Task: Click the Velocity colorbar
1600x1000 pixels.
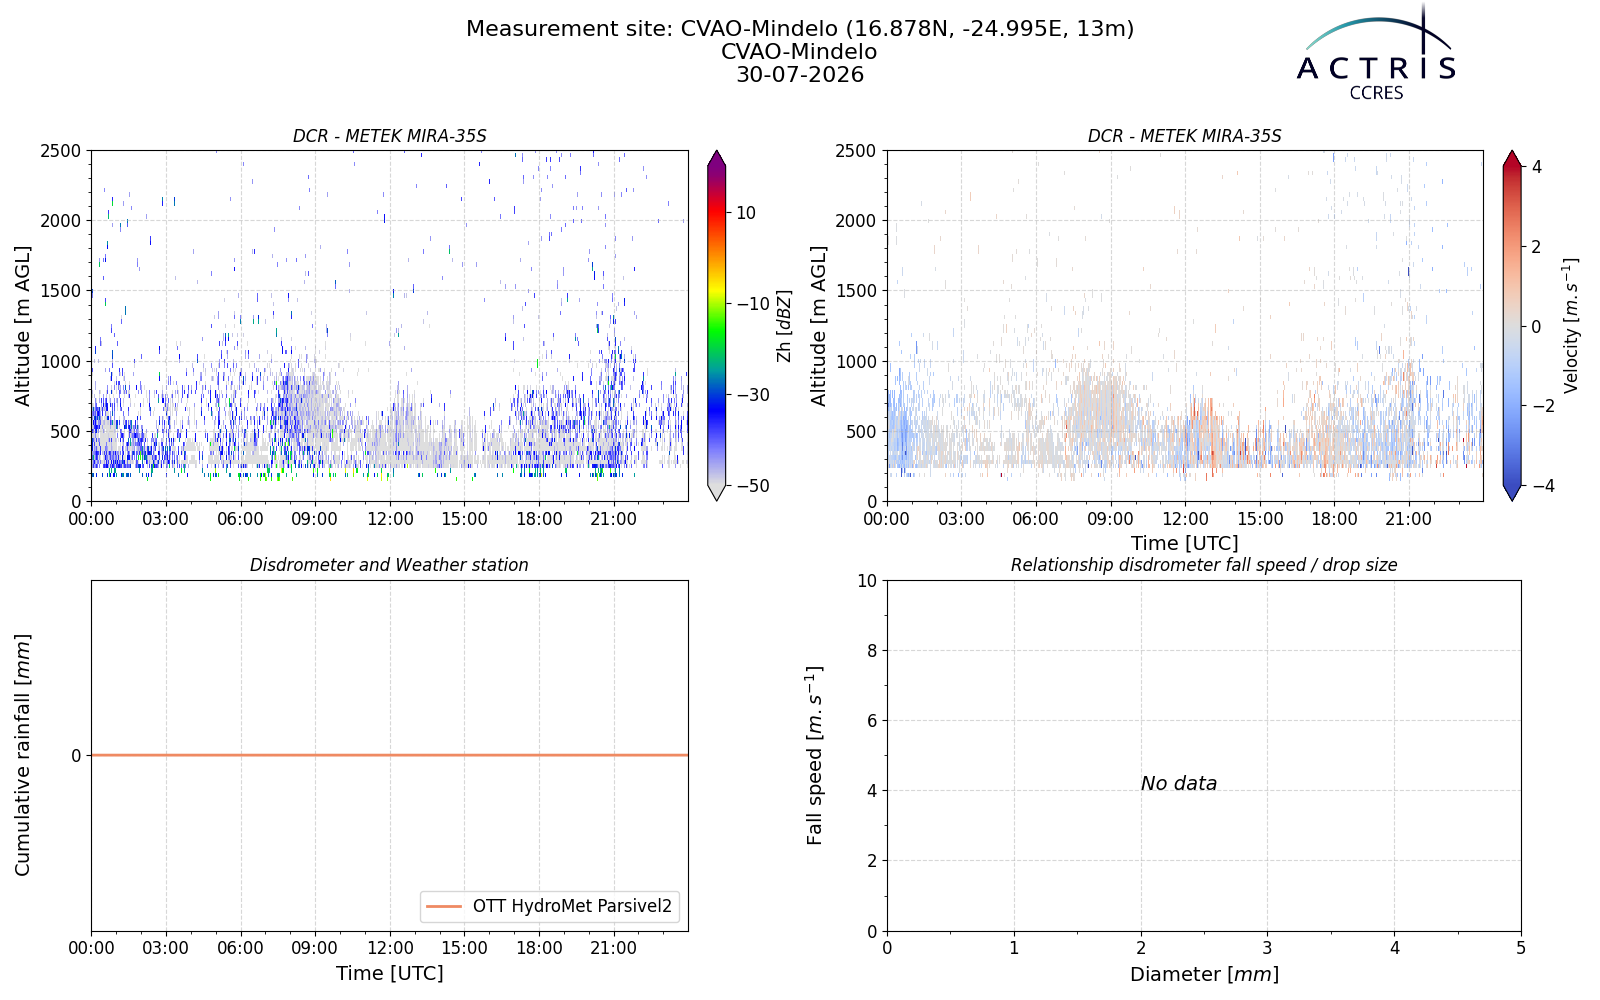Action: pos(1512,325)
